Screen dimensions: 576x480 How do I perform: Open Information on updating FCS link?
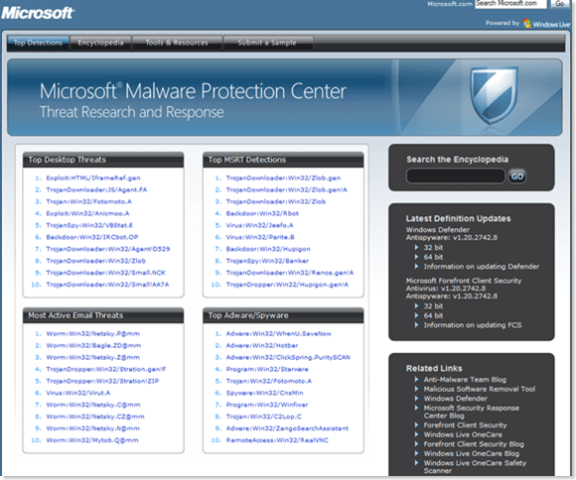[473, 325]
